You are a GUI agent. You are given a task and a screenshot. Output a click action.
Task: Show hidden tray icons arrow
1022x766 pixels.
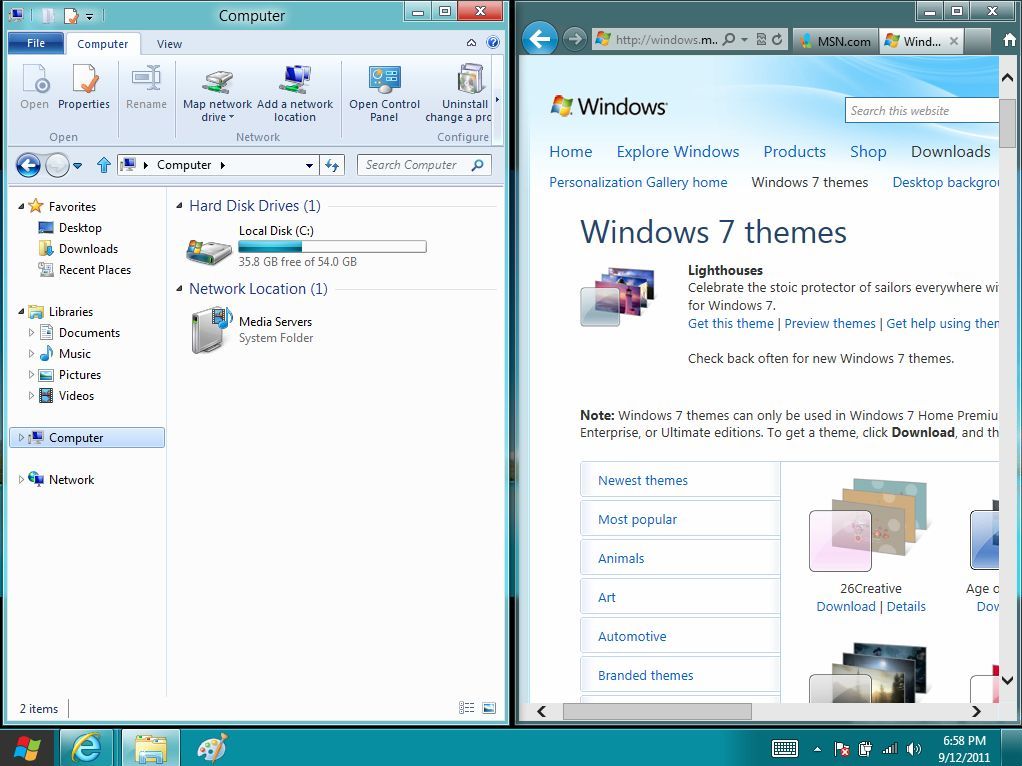tap(817, 749)
